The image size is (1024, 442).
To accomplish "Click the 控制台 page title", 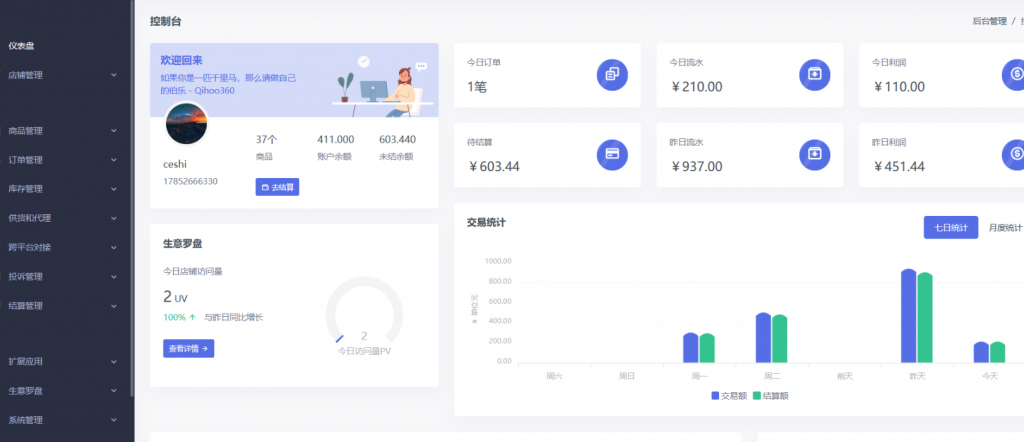I will coord(165,22).
